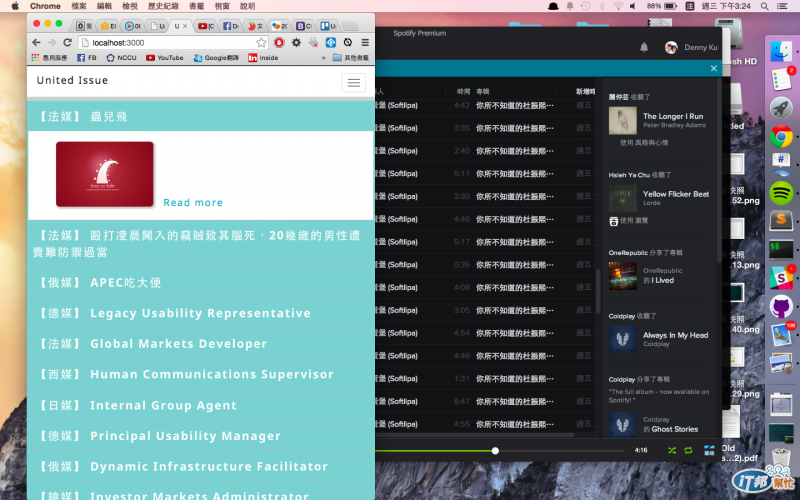Viewport: 800px width, 500px height.
Task: Click the blue diamond extension icon in Chrome
Action: pos(331,42)
